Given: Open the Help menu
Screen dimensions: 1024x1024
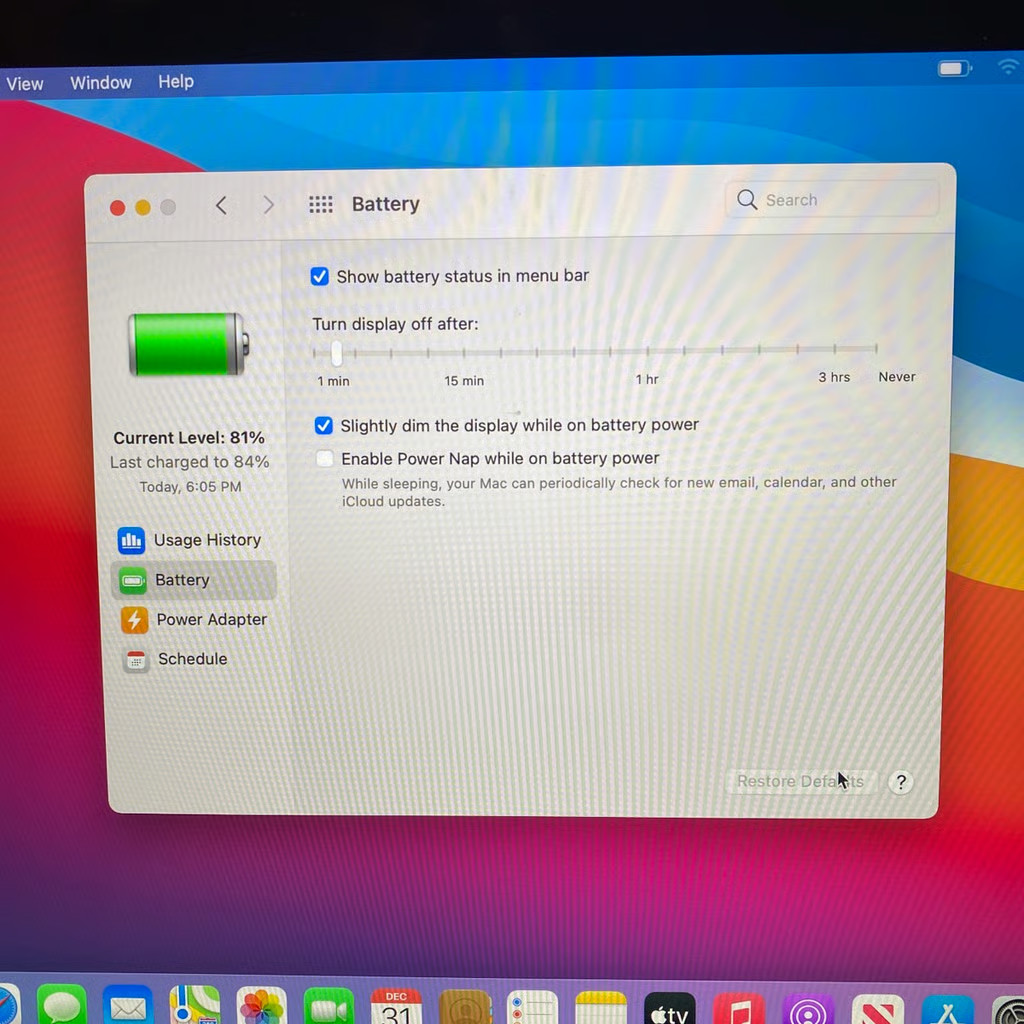Looking at the screenshot, I should (176, 81).
